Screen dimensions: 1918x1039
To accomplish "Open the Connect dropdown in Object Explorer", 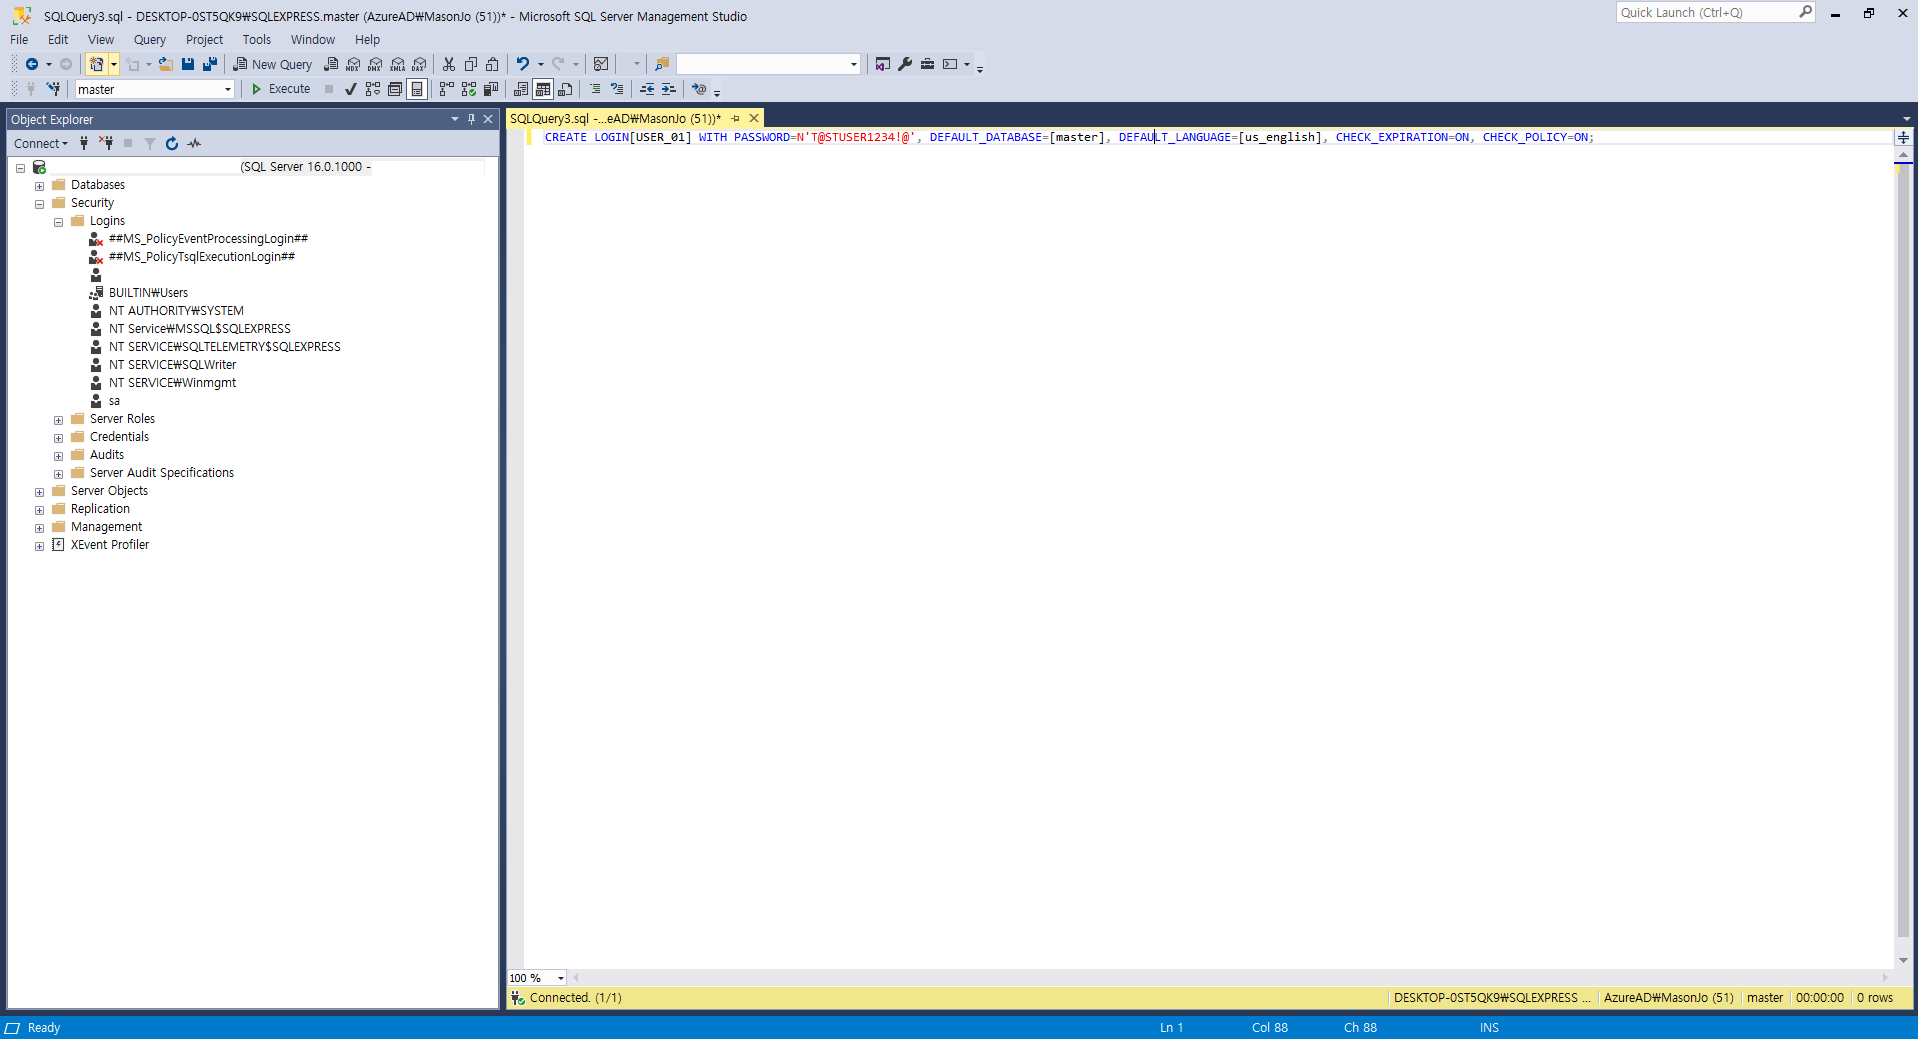I will point(41,144).
